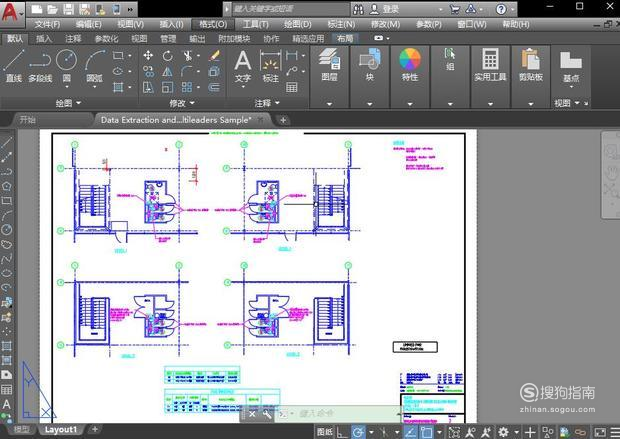Open the Layers (图层) panel button
This screenshot has height=439, width=620.
point(329,65)
